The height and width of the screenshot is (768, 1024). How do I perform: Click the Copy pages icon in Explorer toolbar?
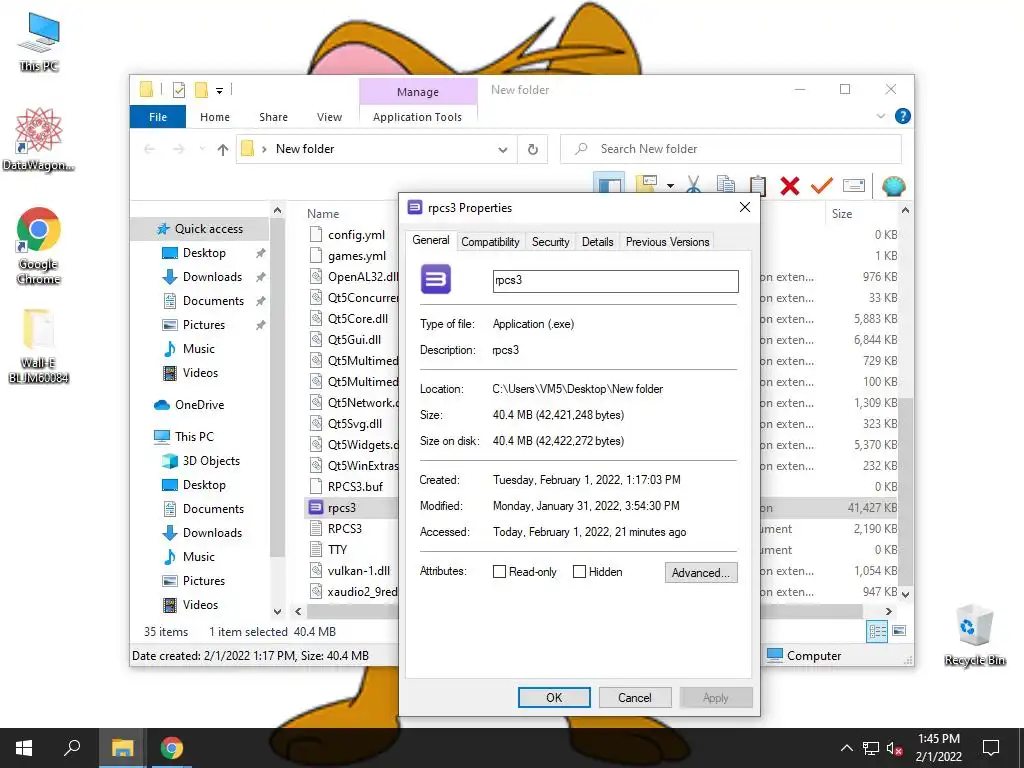pos(726,186)
